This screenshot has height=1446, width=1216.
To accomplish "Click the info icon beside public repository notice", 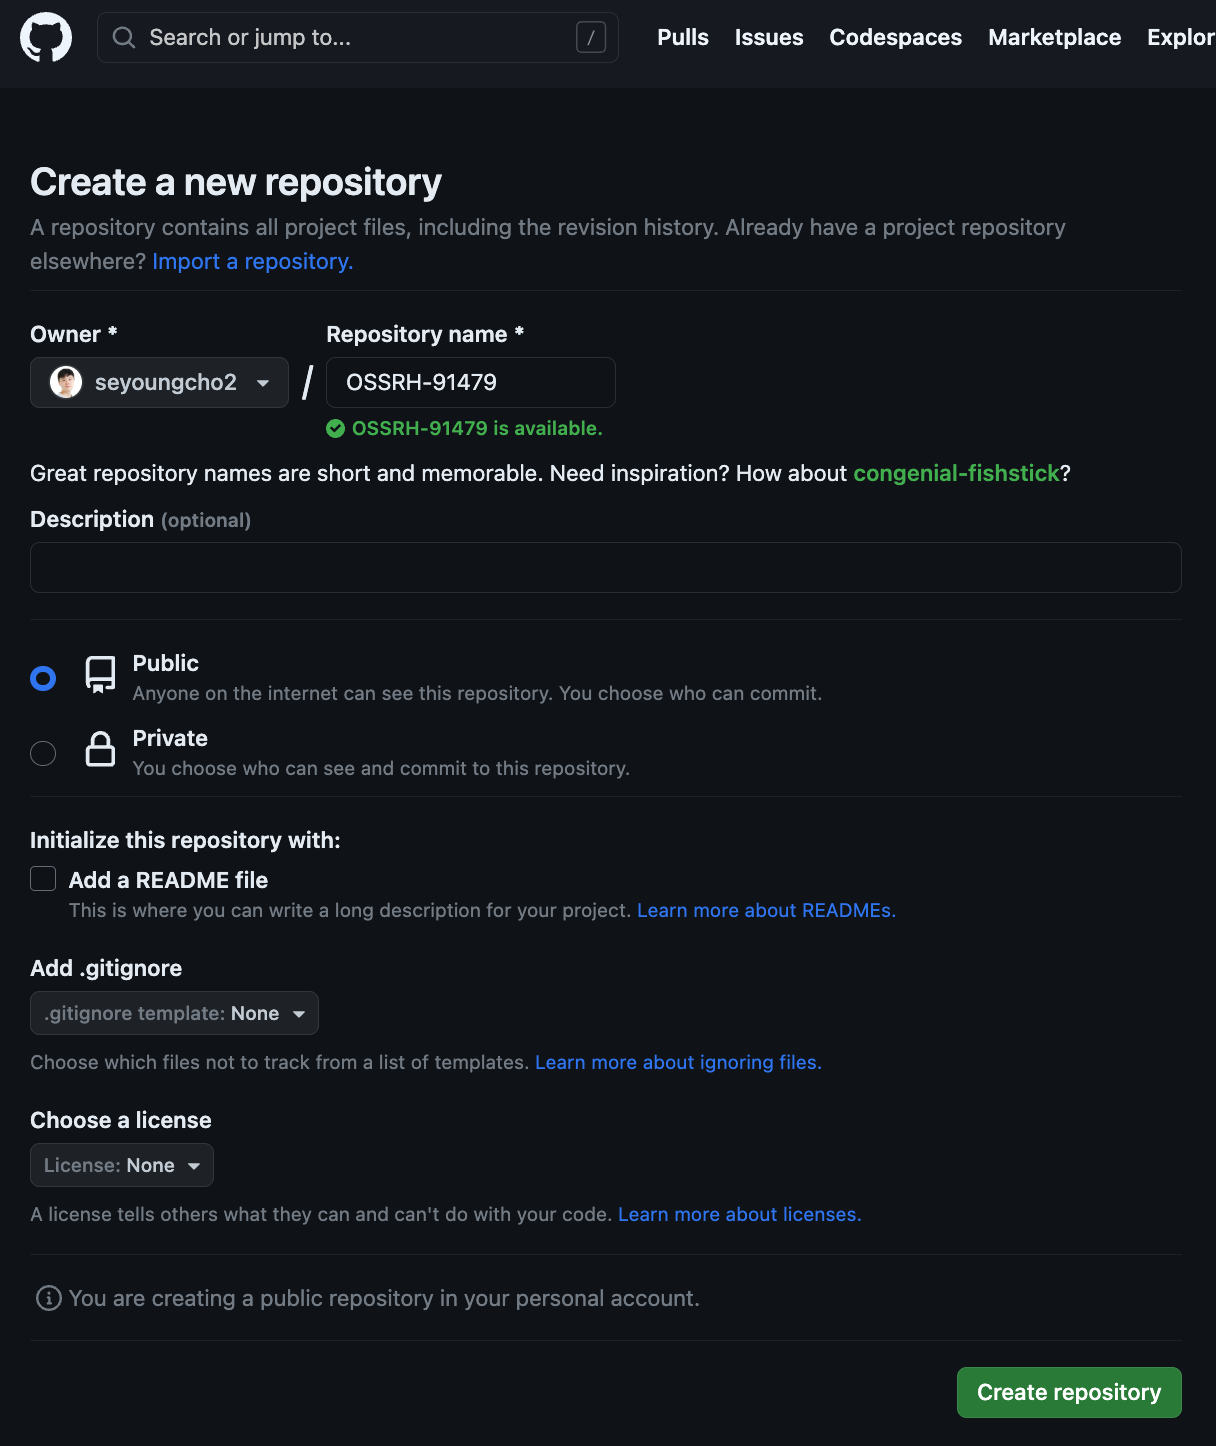I will point(48,1298).
